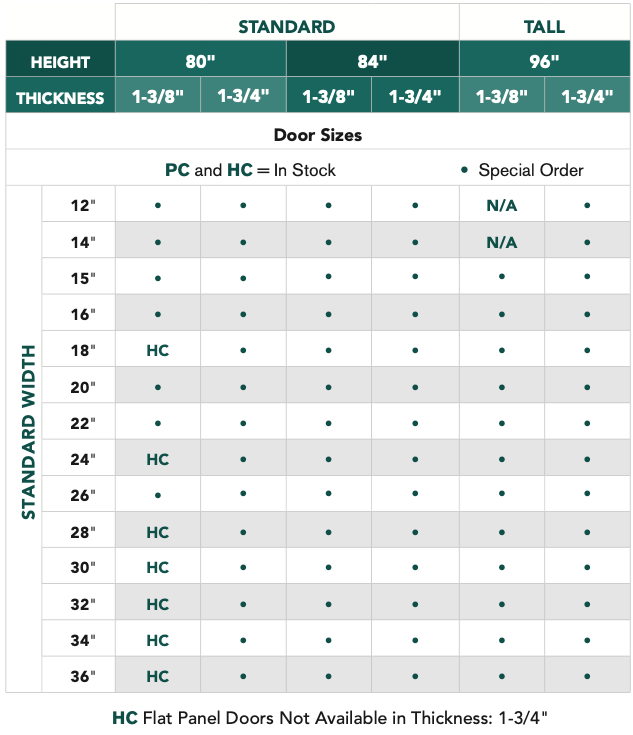Click the "PC and HC = In Stock" legend

pyautogui.click(x=250, y=170)
